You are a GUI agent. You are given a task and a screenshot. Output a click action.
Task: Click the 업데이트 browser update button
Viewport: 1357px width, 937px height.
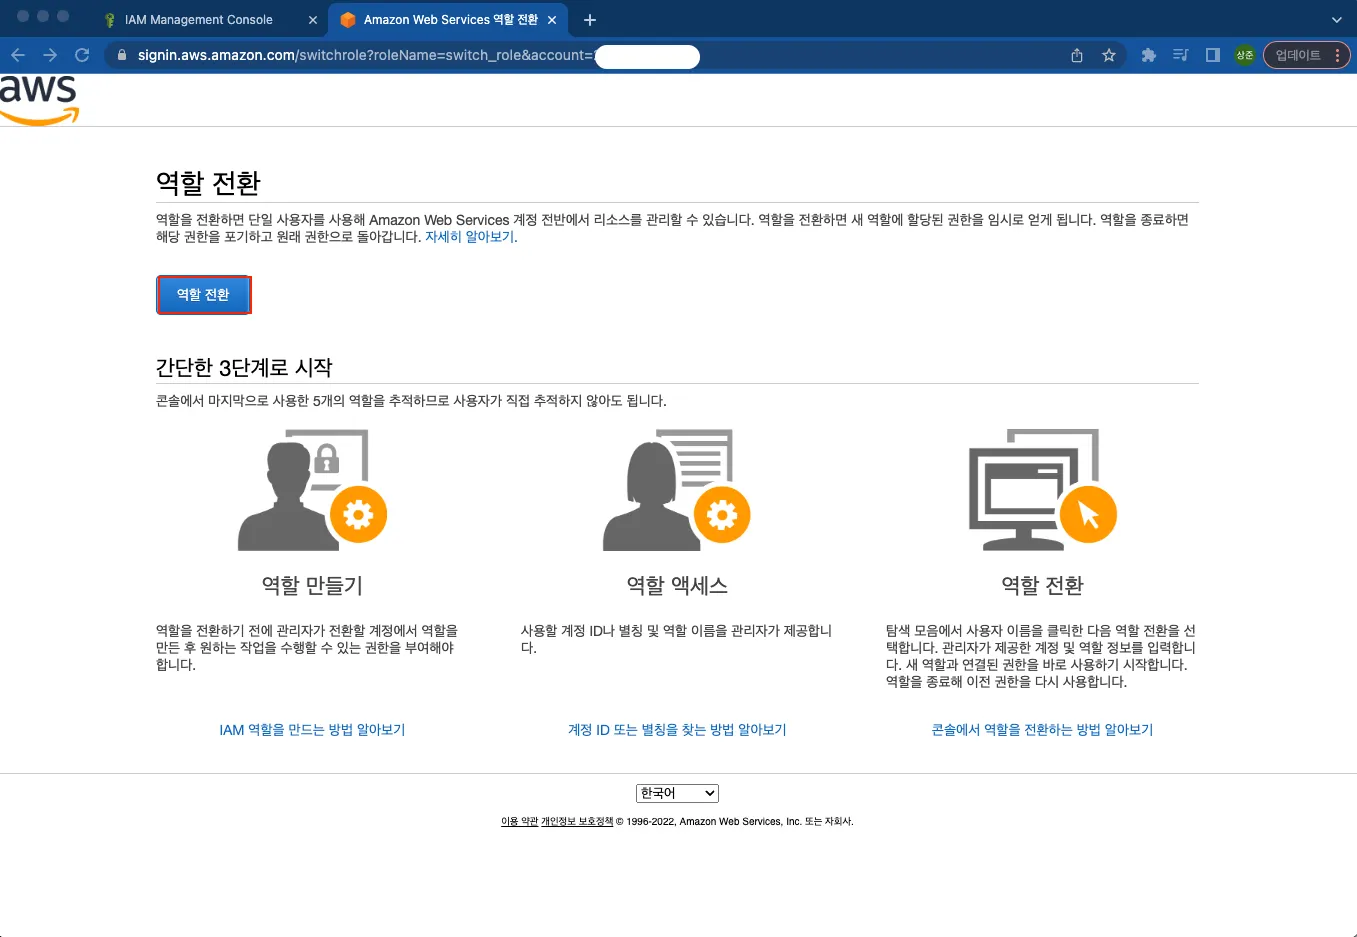click(1307, 55)
